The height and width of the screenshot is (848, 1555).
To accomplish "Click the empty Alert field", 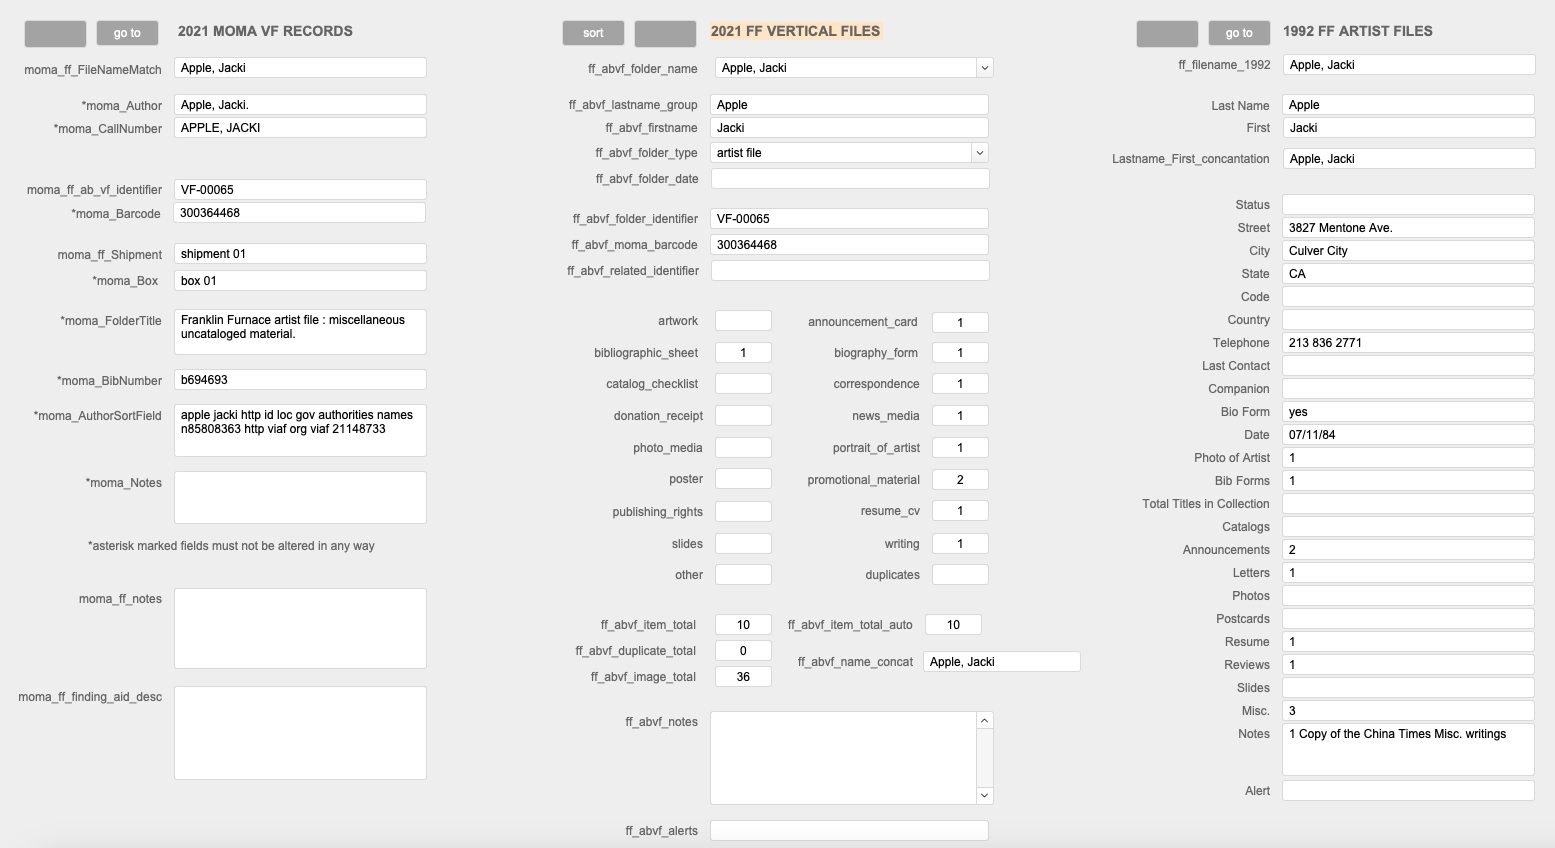I will click(1407, 791).
